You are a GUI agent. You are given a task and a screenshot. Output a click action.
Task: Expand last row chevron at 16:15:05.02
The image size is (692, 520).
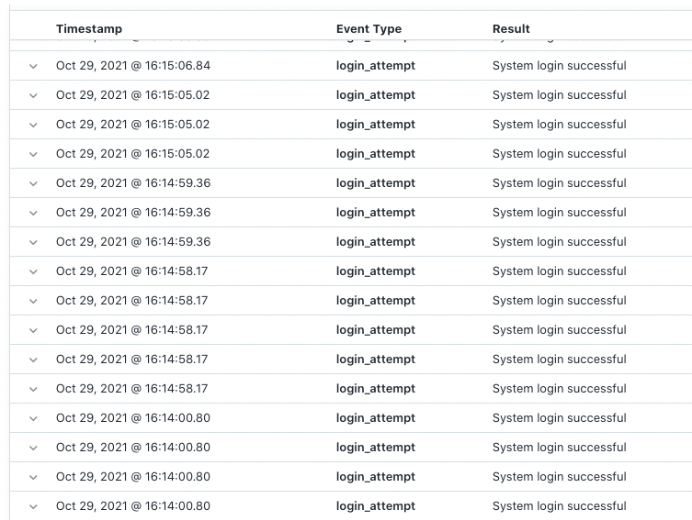point(33,154)
